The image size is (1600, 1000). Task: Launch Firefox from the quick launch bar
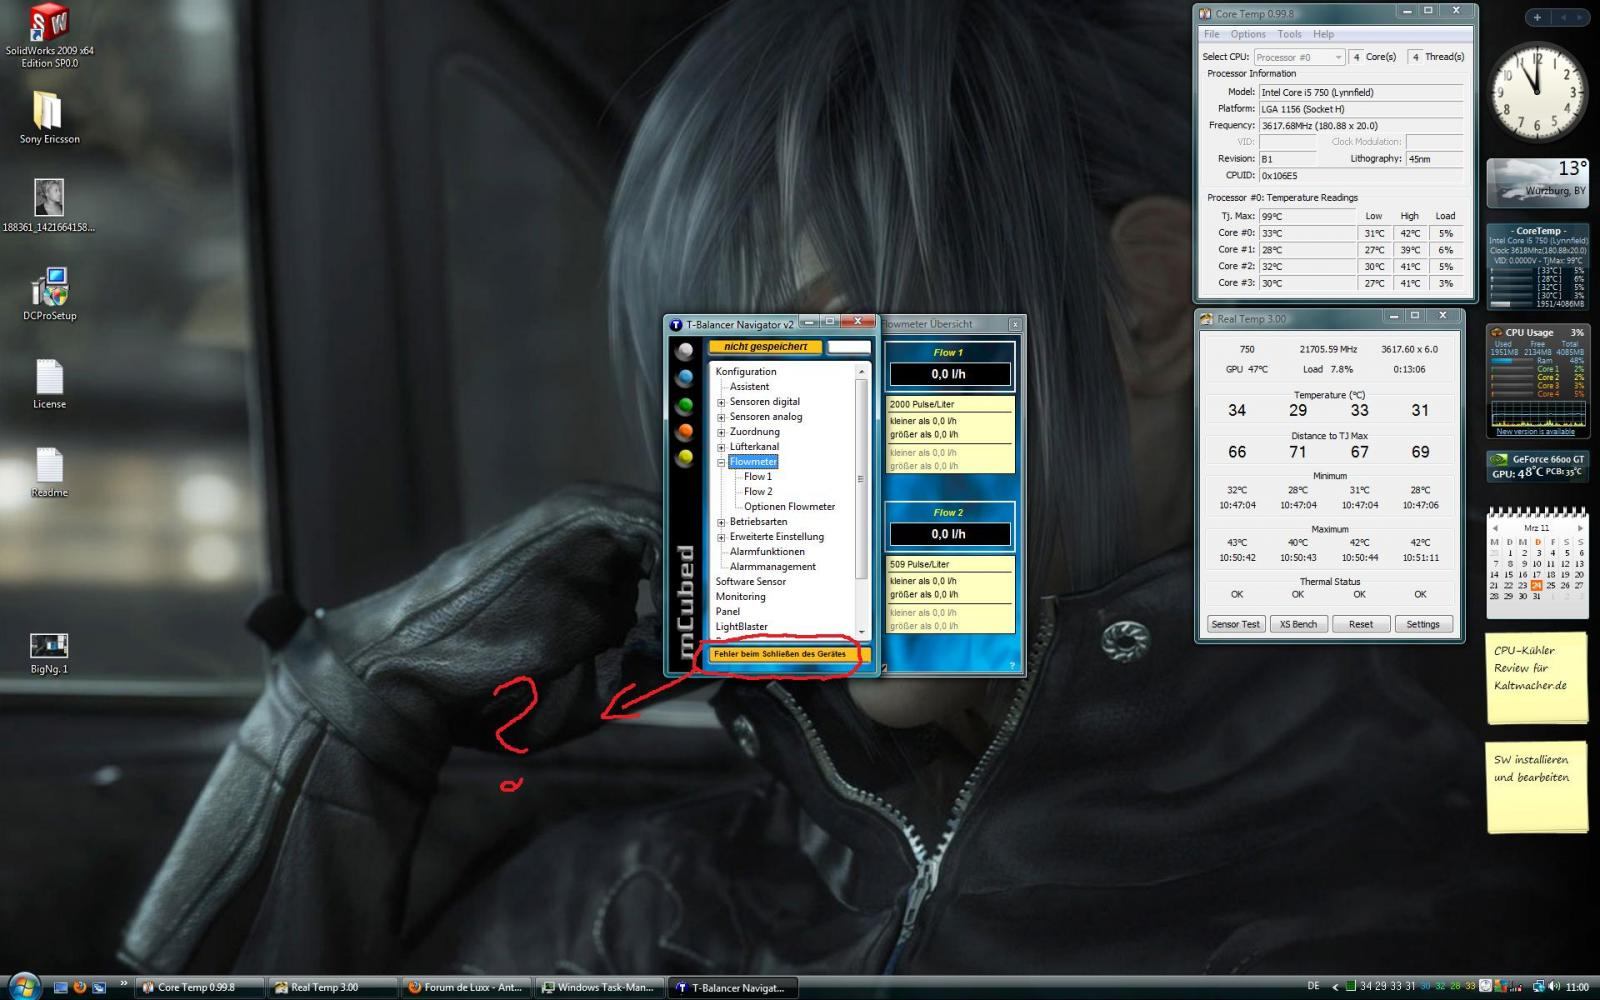(x=80, y=987)
